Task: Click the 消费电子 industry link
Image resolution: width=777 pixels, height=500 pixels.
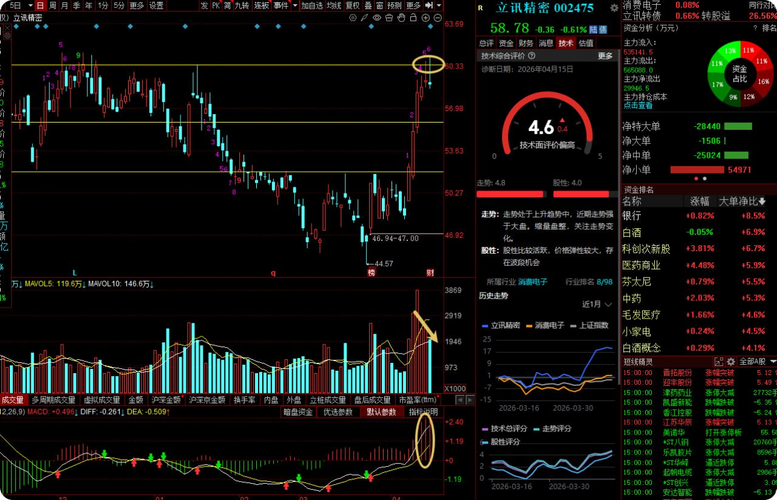Action: pos(533,282)
